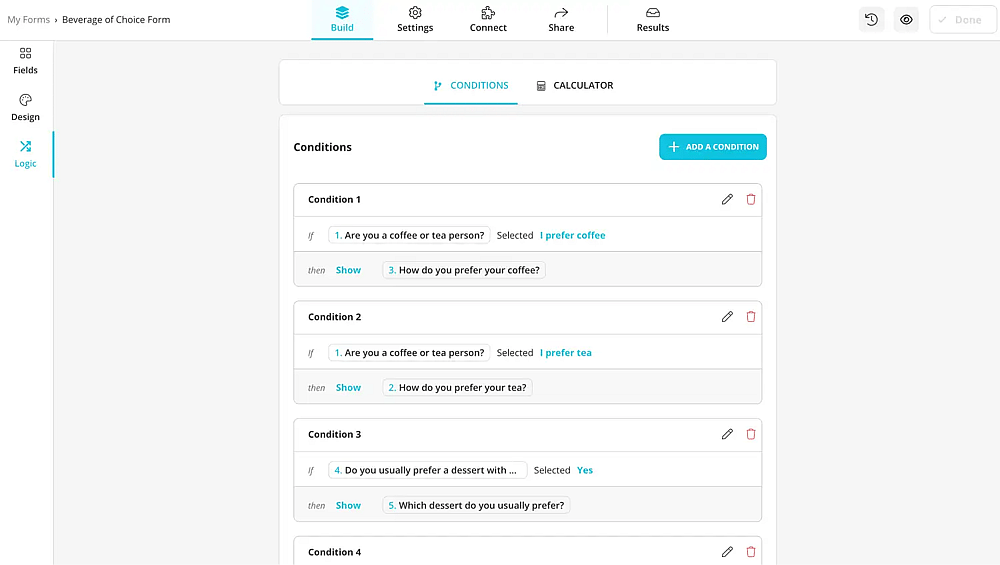Edit Condition 2 with pencil icon
Screen dimensions: 1000x565
(x=727, y=317)
